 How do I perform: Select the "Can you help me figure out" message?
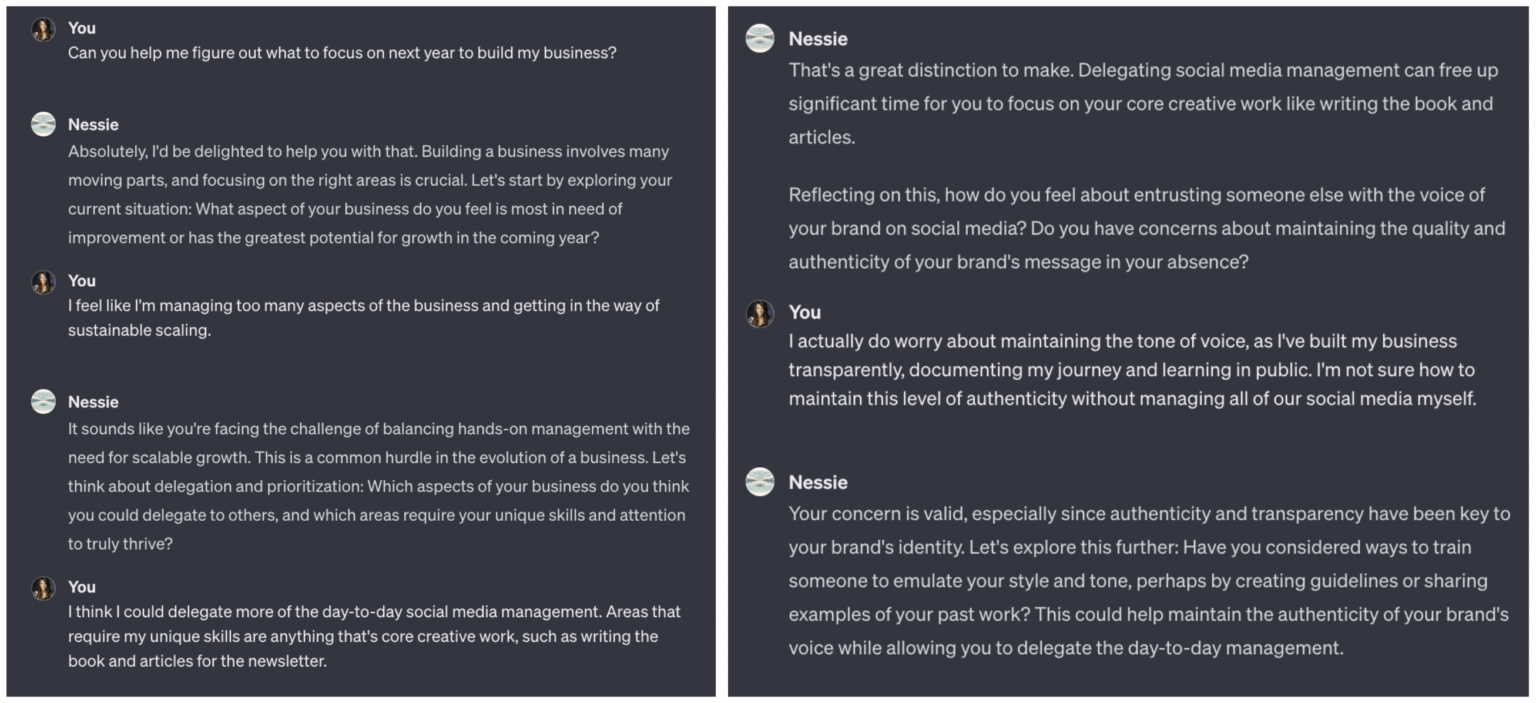342,53
